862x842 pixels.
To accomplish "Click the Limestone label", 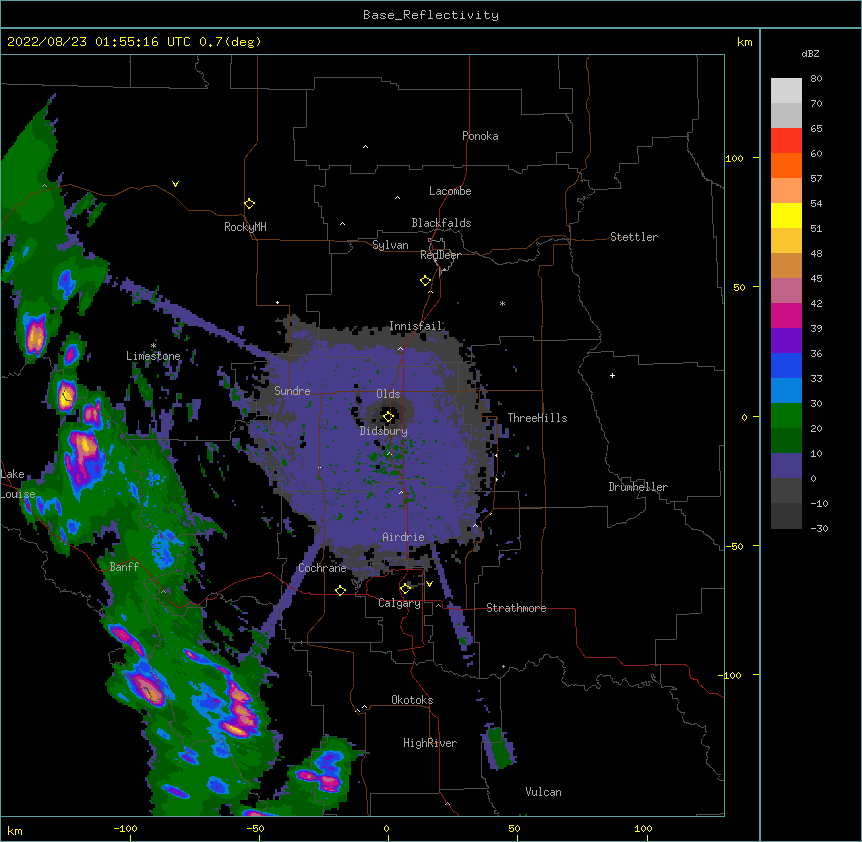I will [x=153, y=356].
